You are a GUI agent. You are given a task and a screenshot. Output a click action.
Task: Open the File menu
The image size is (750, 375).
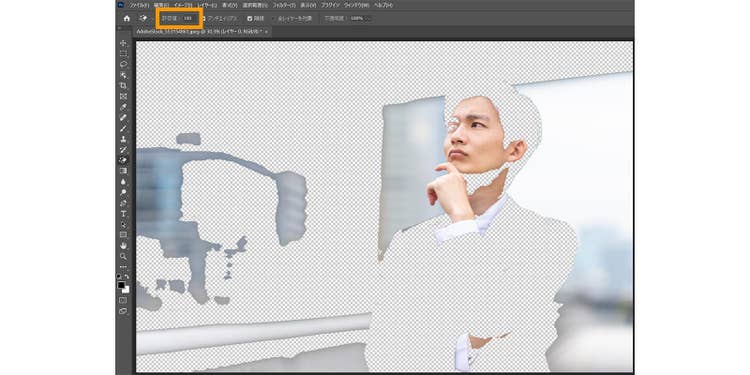point(140,5)
